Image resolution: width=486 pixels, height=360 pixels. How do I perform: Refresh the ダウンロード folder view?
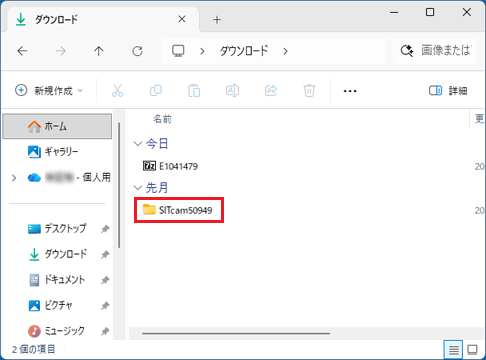point(137,51)
